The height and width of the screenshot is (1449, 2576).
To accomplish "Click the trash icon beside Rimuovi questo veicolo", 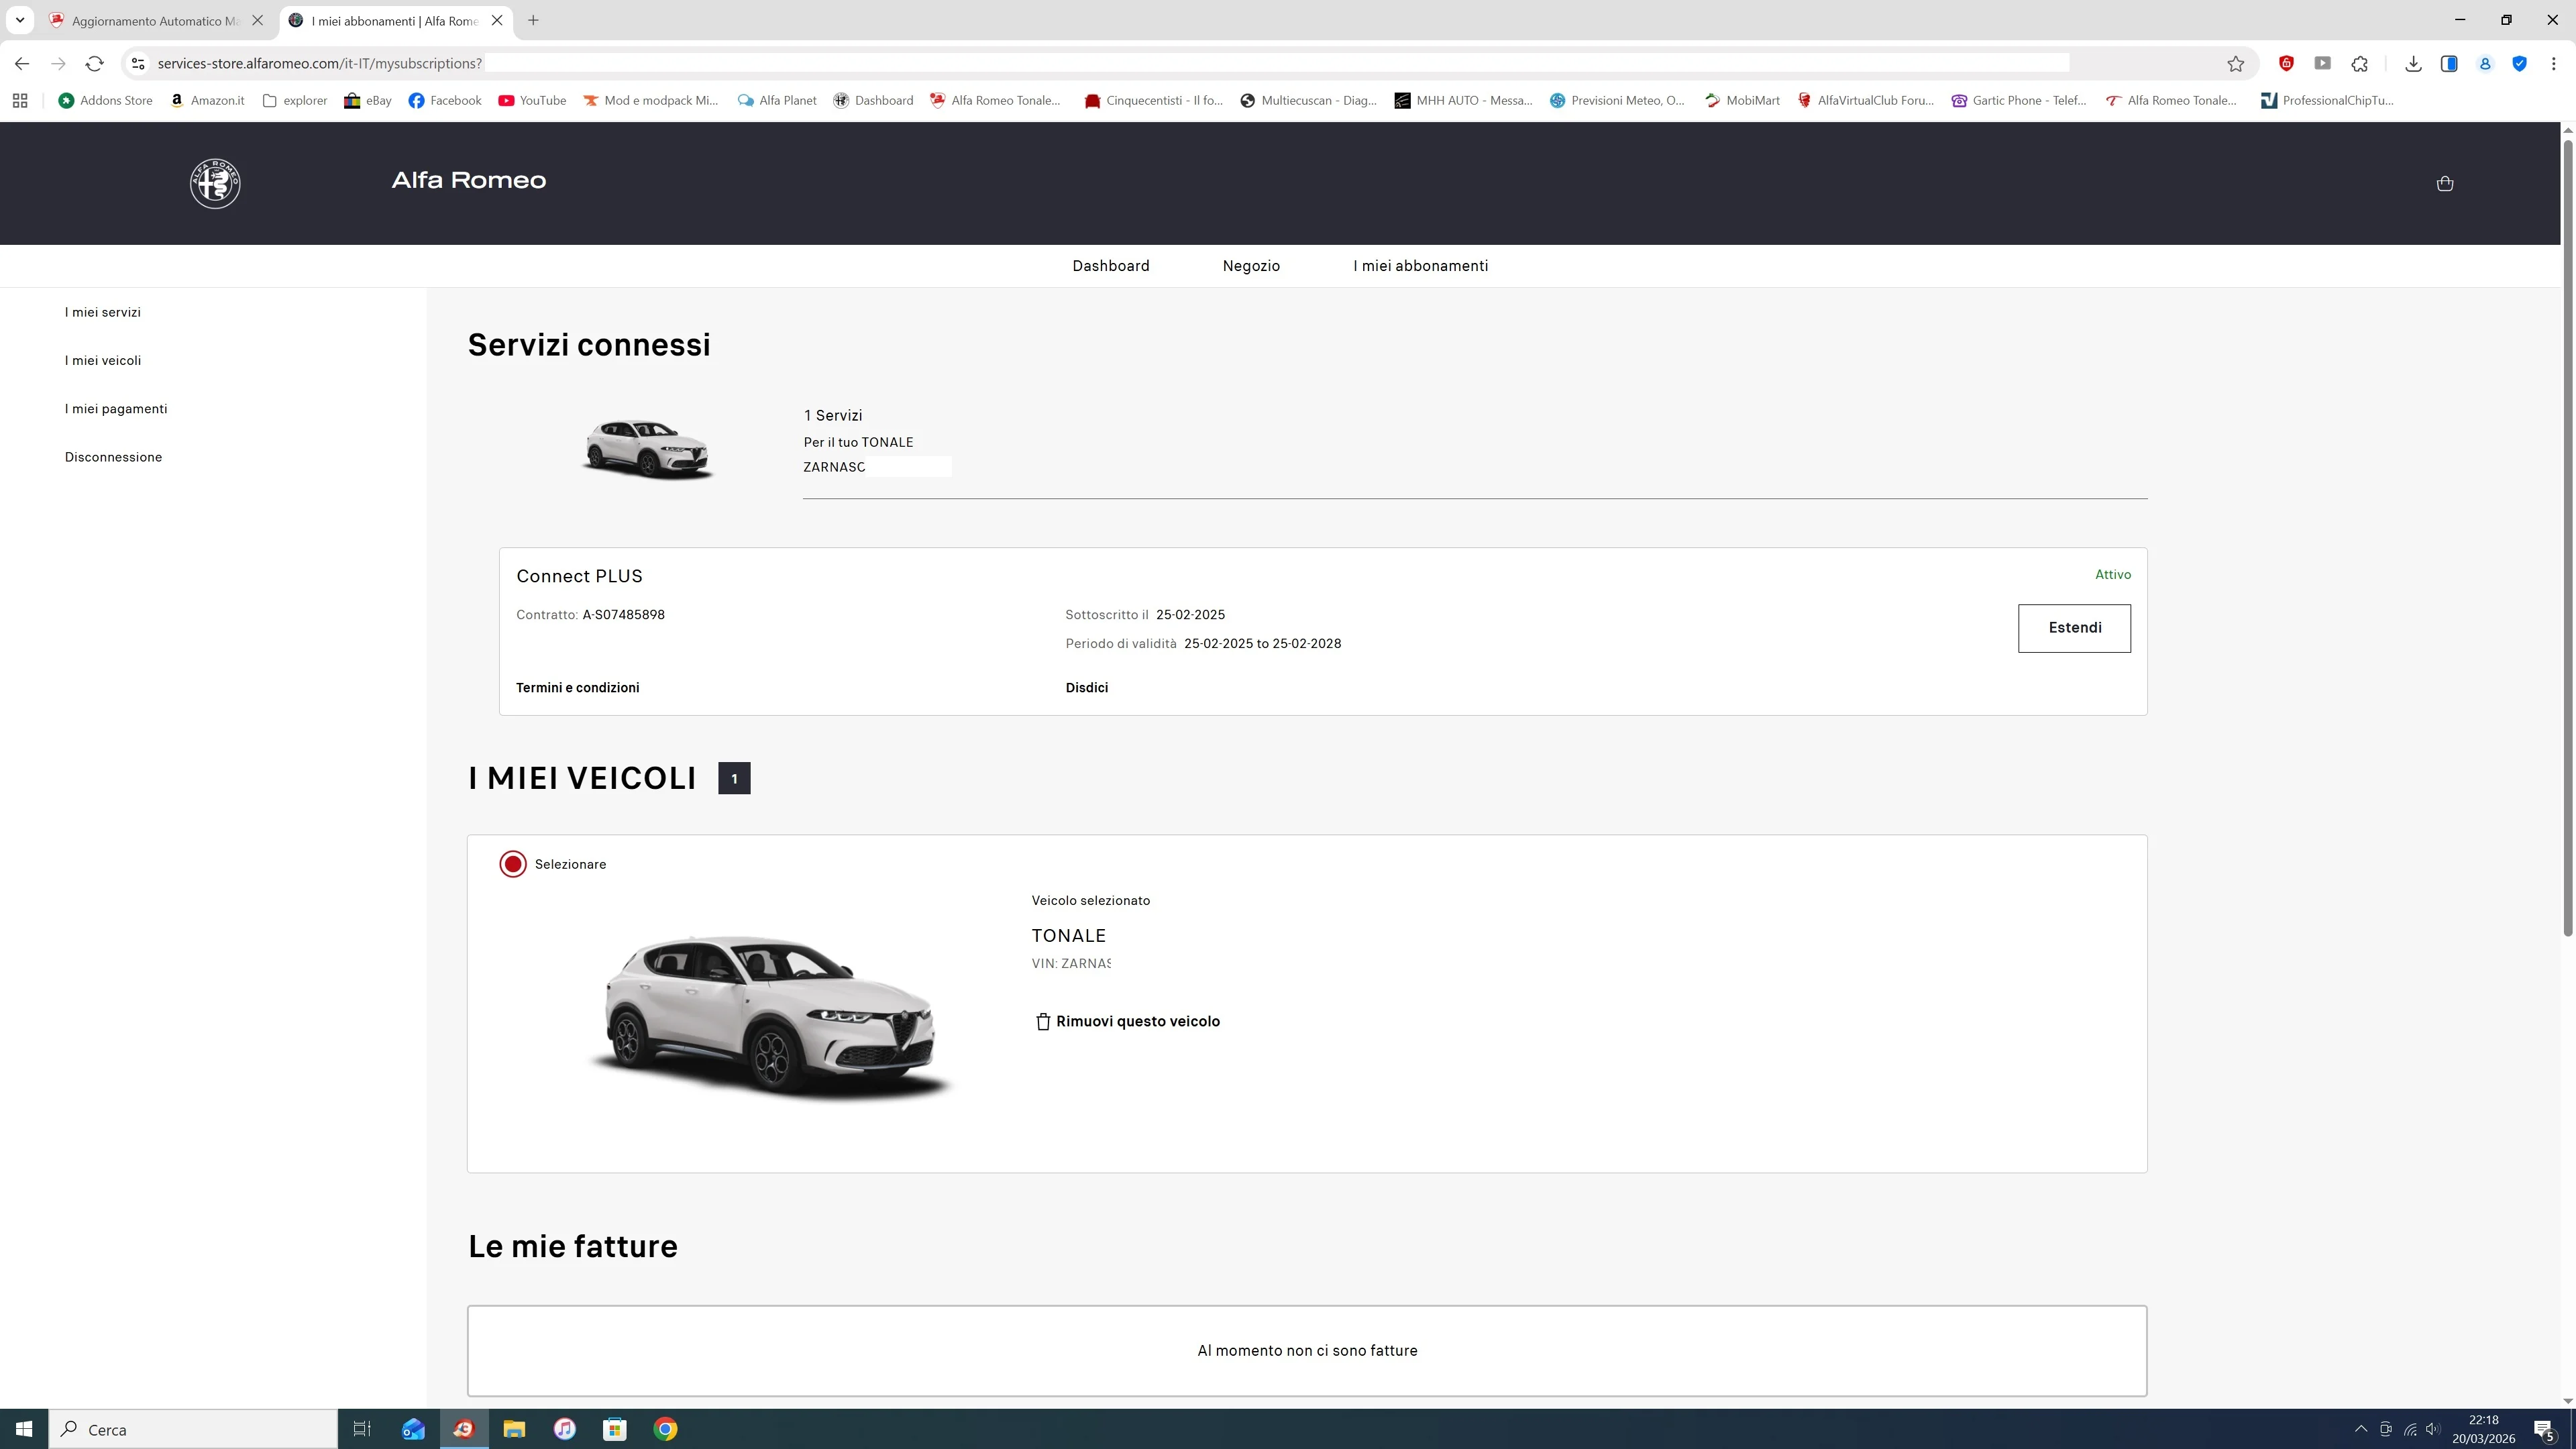I will point(1043,1021).
